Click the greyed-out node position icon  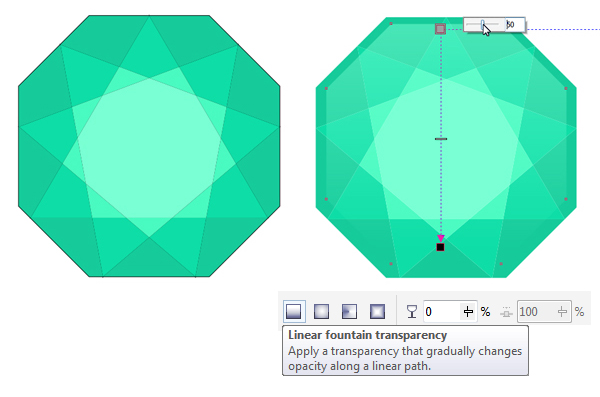(506, 312)
